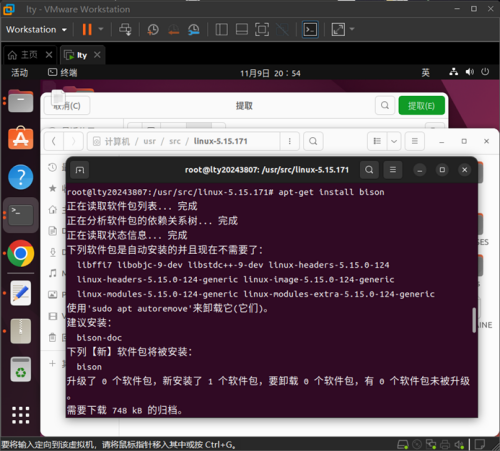Select the lty VM tab
Viewport: 500px width, 451px height.
(76, 55)
